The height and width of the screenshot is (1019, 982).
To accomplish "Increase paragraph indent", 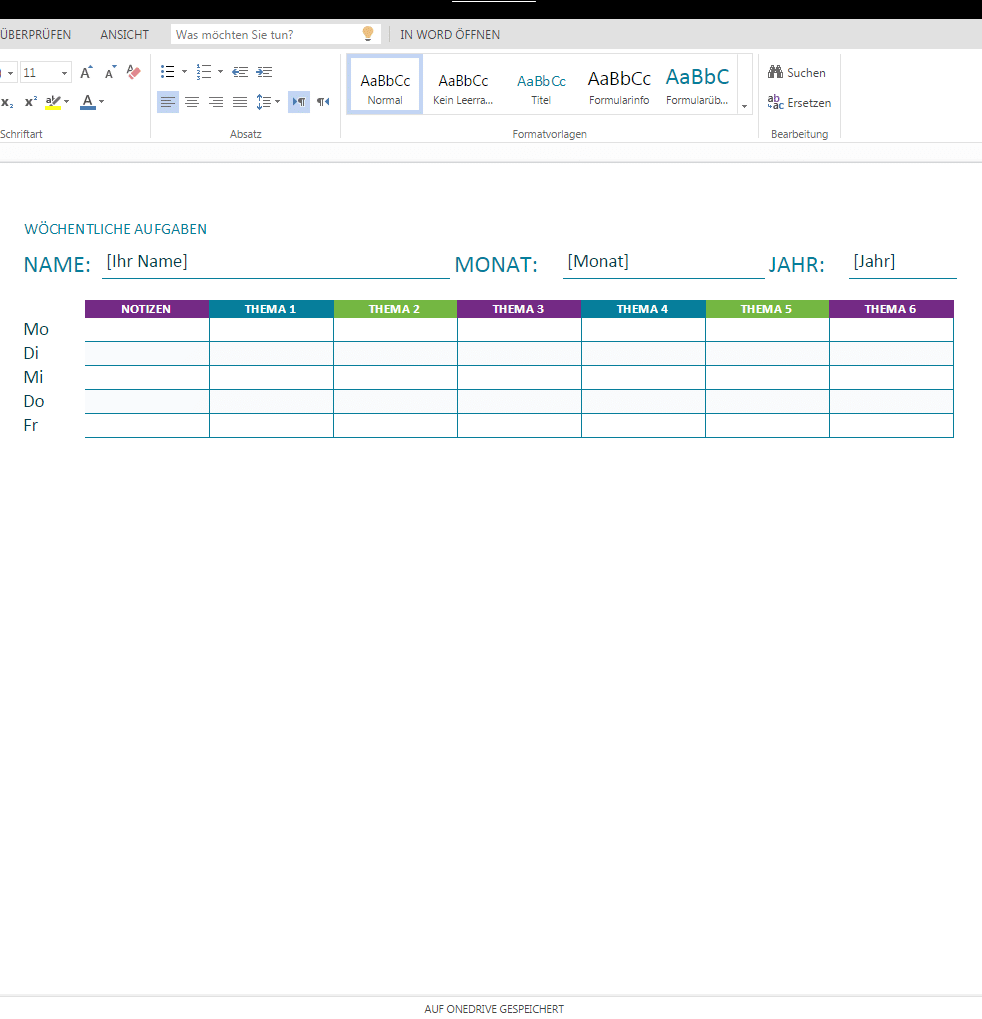I will click(265, 71).
